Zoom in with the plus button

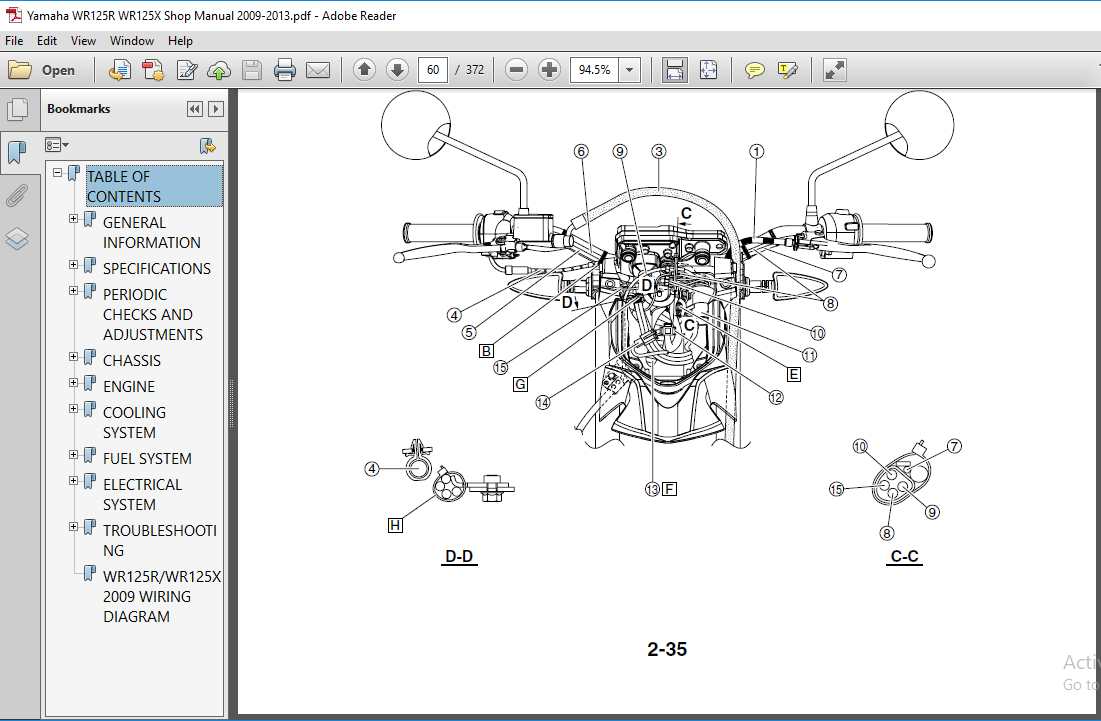(549, 70)
